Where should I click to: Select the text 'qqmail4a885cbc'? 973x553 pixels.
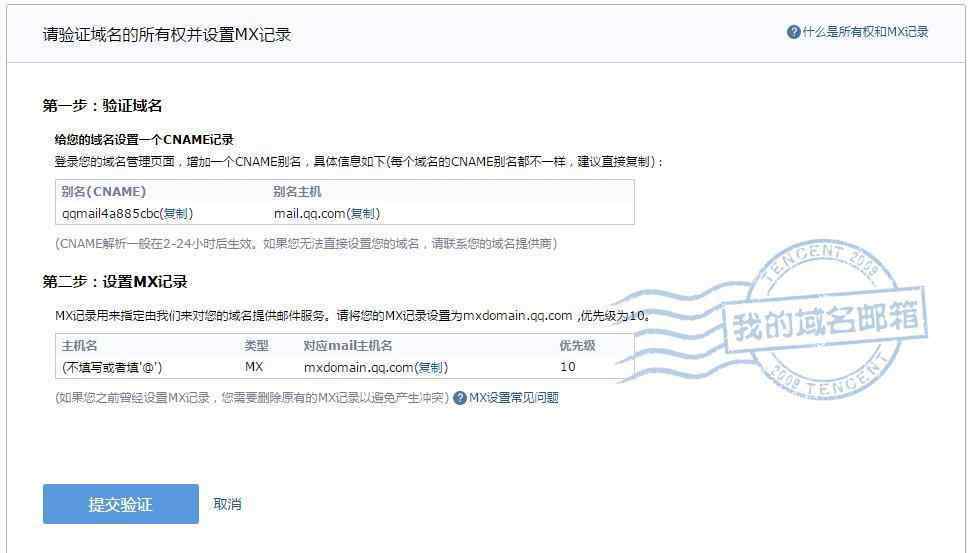click(x=110, y=214)
